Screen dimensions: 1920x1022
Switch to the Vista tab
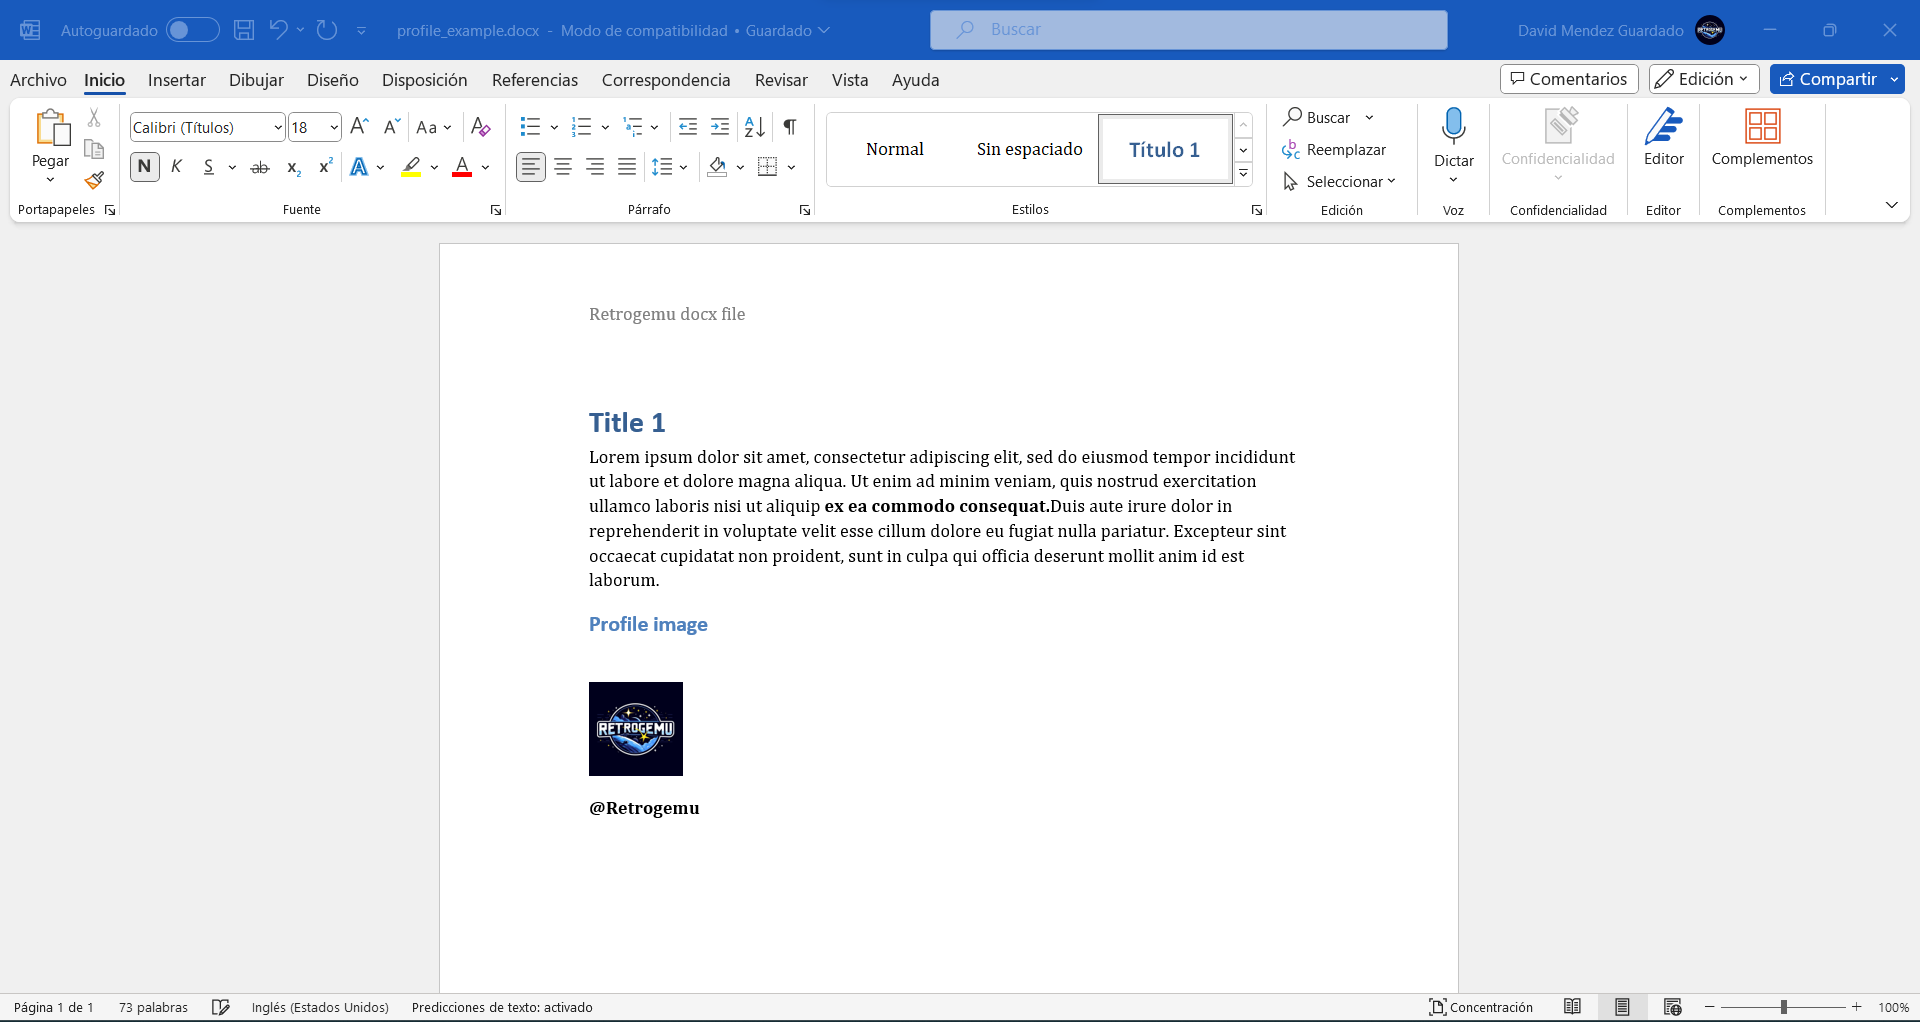pos(850,80)
